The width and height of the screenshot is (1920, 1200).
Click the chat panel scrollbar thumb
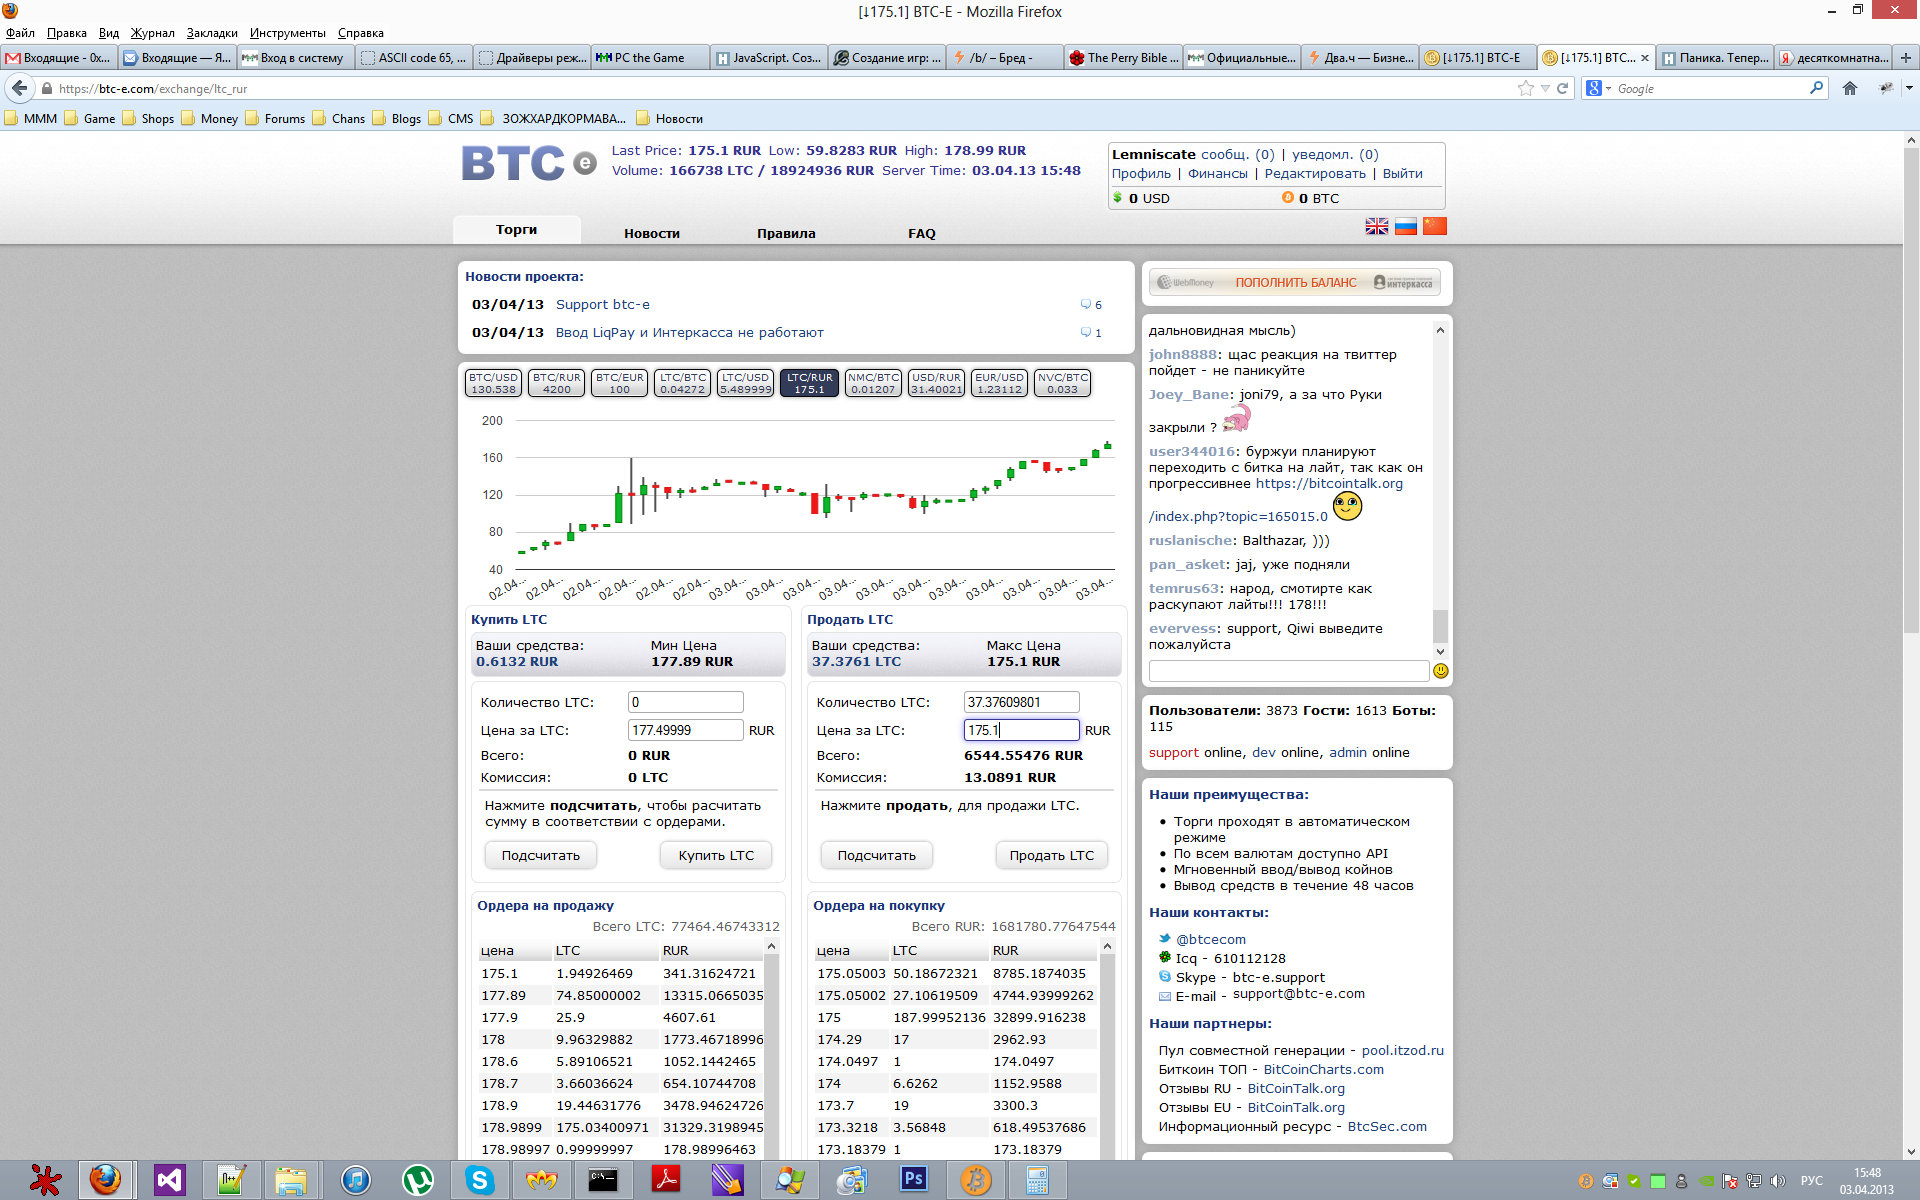click(x=1440, y=626)
